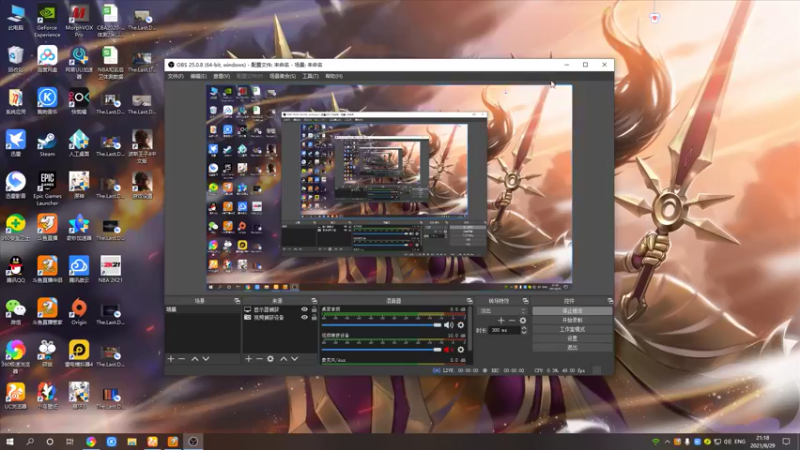Click the OBS Studio icon on the taskbar
This screenshot has width=800, height=450.
(193, 442)
